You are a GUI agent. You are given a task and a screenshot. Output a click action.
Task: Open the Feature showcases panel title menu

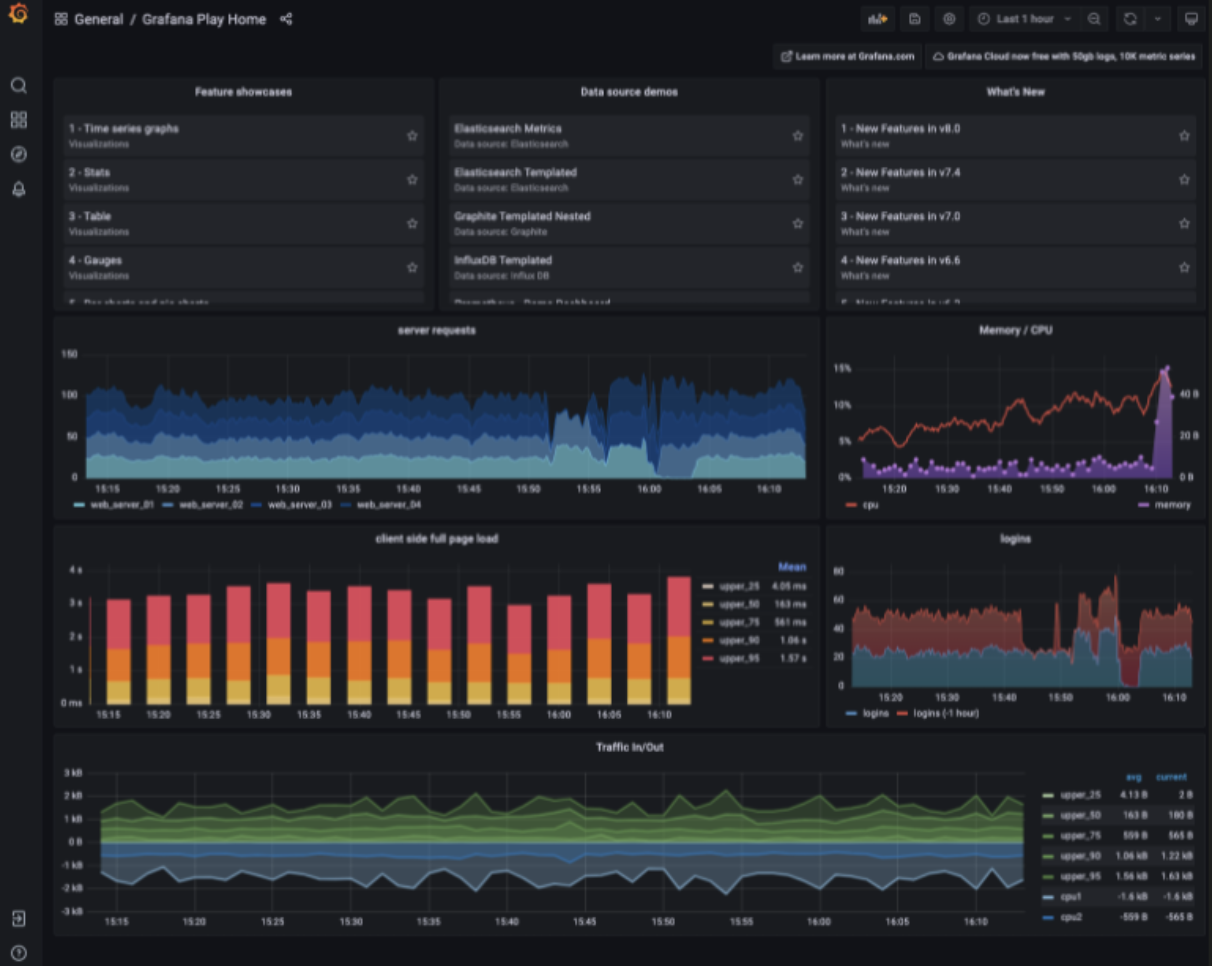point(243,92)
